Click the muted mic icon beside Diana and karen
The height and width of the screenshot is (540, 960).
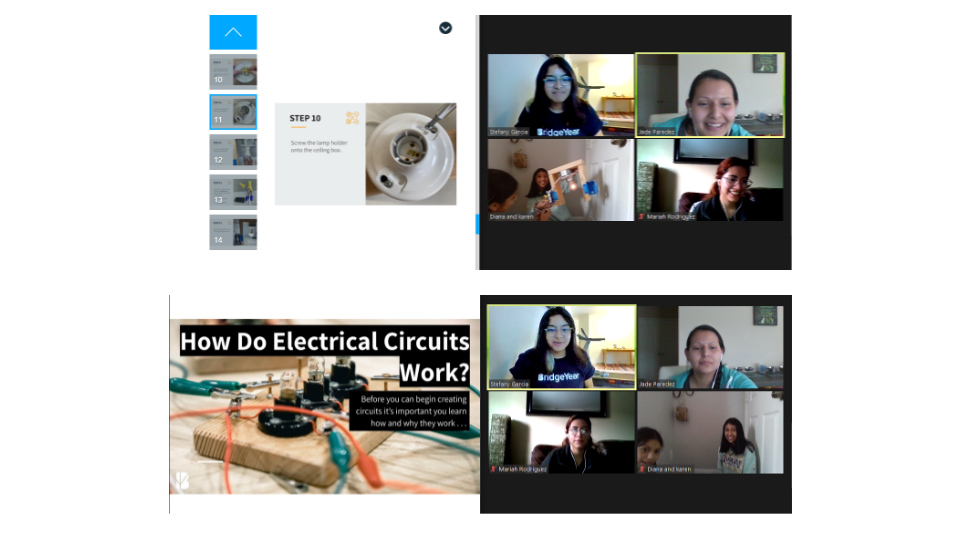641,468
